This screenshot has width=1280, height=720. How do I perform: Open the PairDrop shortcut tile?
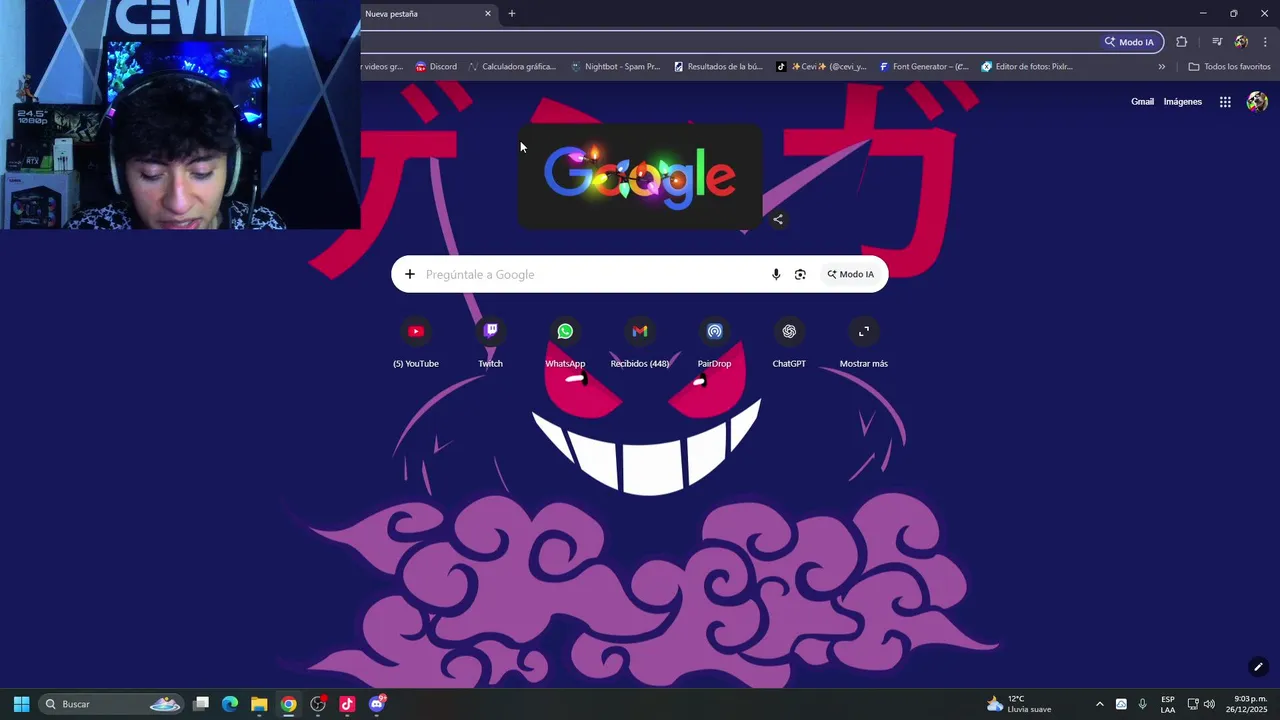[x=714, y=342]
